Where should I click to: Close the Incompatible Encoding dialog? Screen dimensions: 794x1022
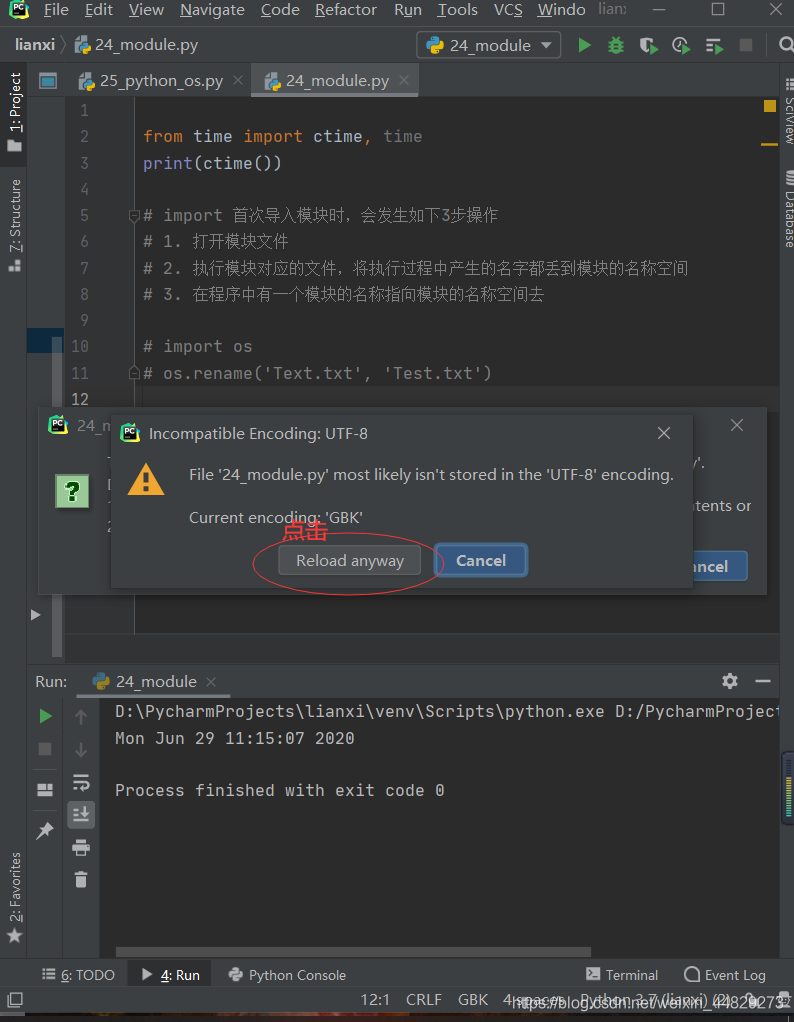[664, 433]
